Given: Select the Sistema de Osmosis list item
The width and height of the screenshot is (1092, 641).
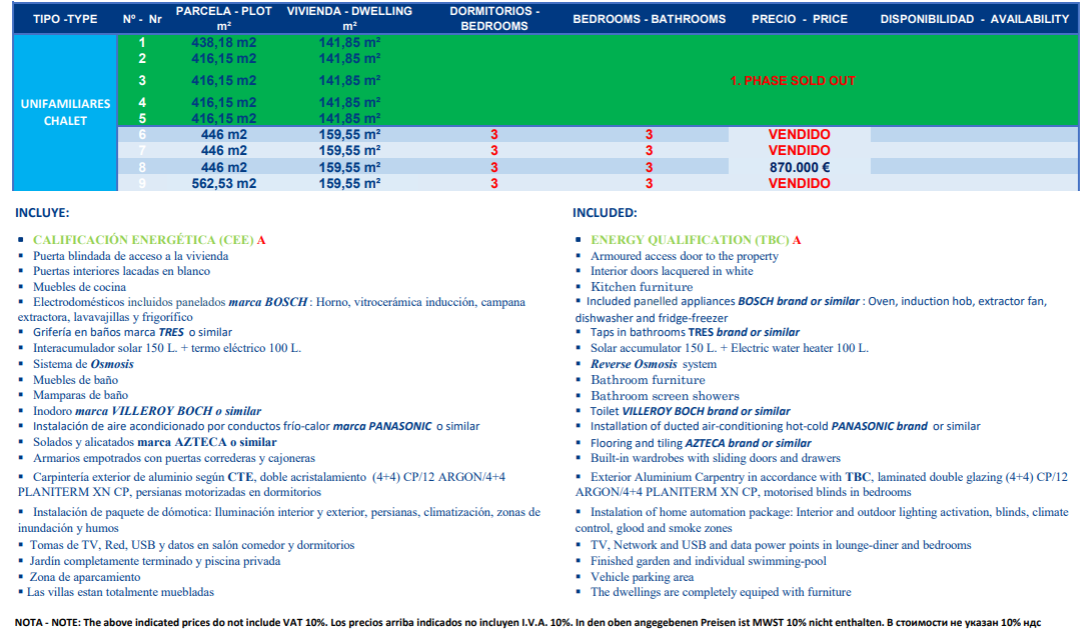Looking at the screenshot, I should tap(83, 364).
